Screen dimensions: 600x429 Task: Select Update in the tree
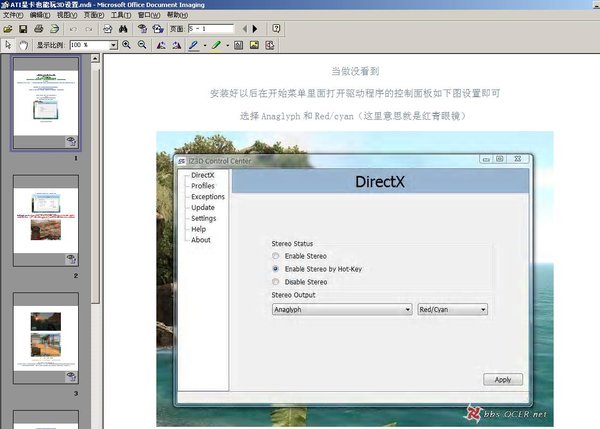pyautogui.click(x=203, y=207)
